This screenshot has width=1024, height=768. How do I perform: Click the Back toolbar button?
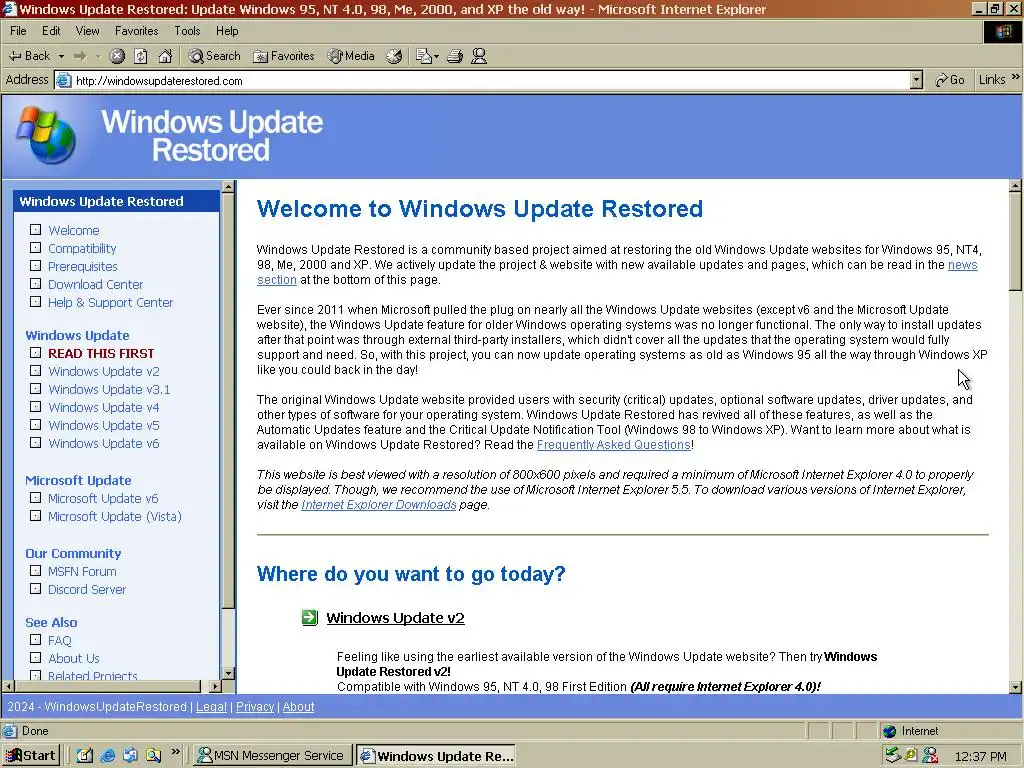tap(29, 56)
